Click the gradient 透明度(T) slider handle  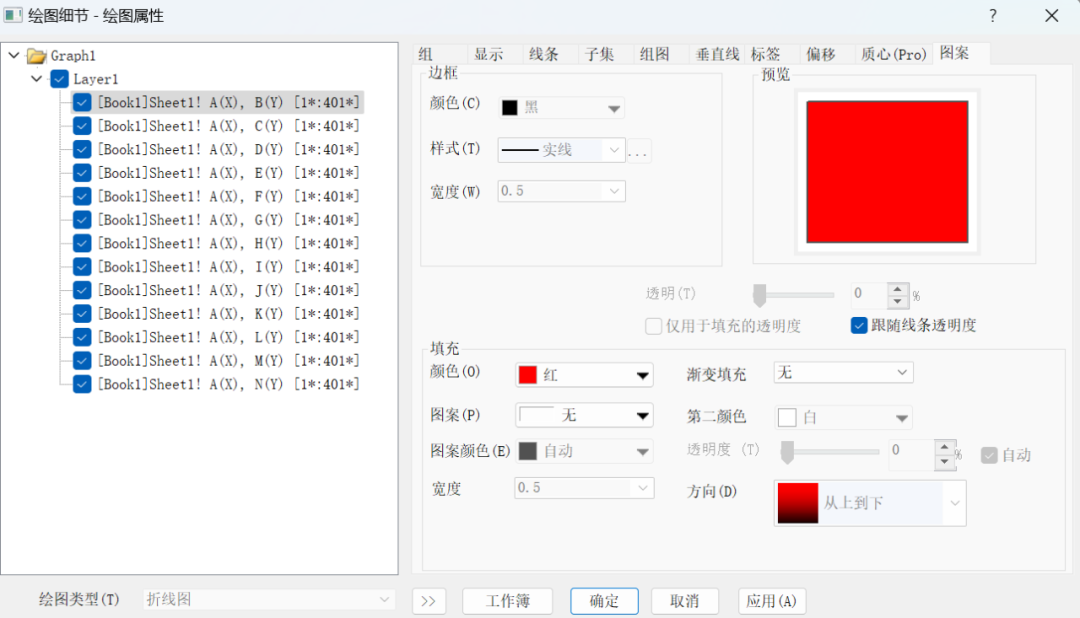tap(787, 452)
